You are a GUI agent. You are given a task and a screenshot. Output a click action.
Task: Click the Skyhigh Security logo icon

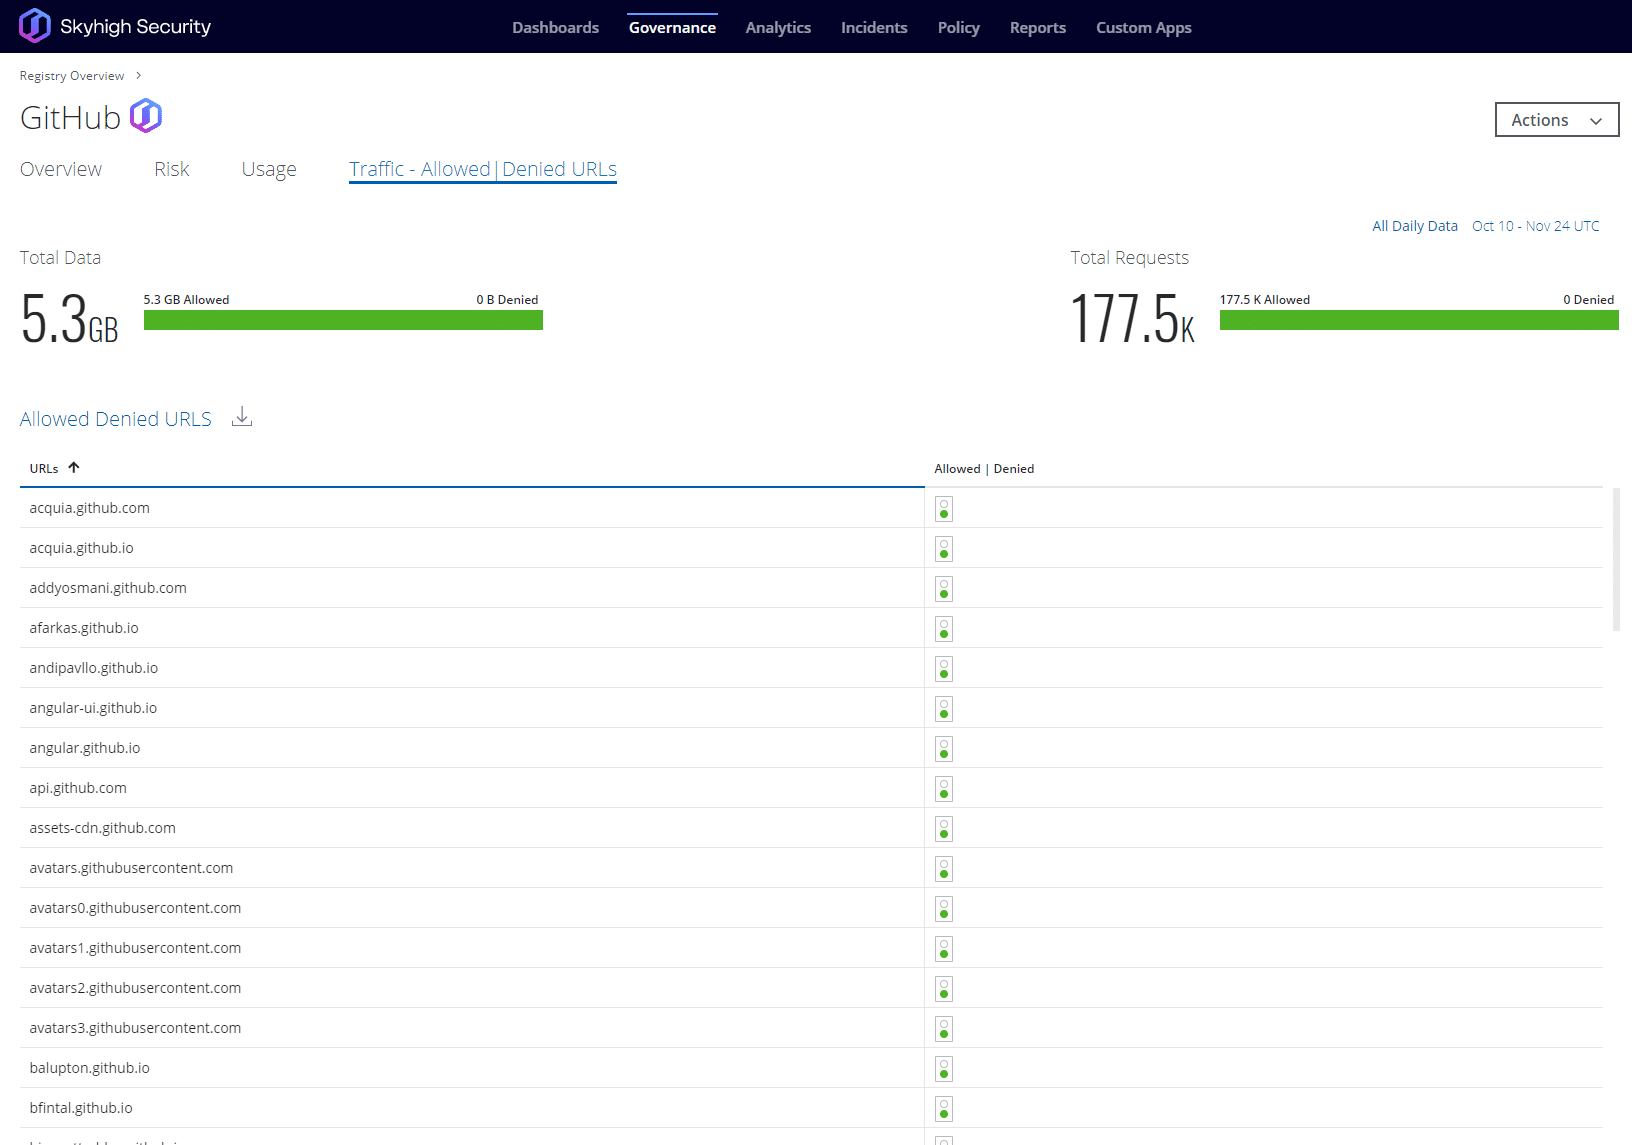[x=36, y=26]
